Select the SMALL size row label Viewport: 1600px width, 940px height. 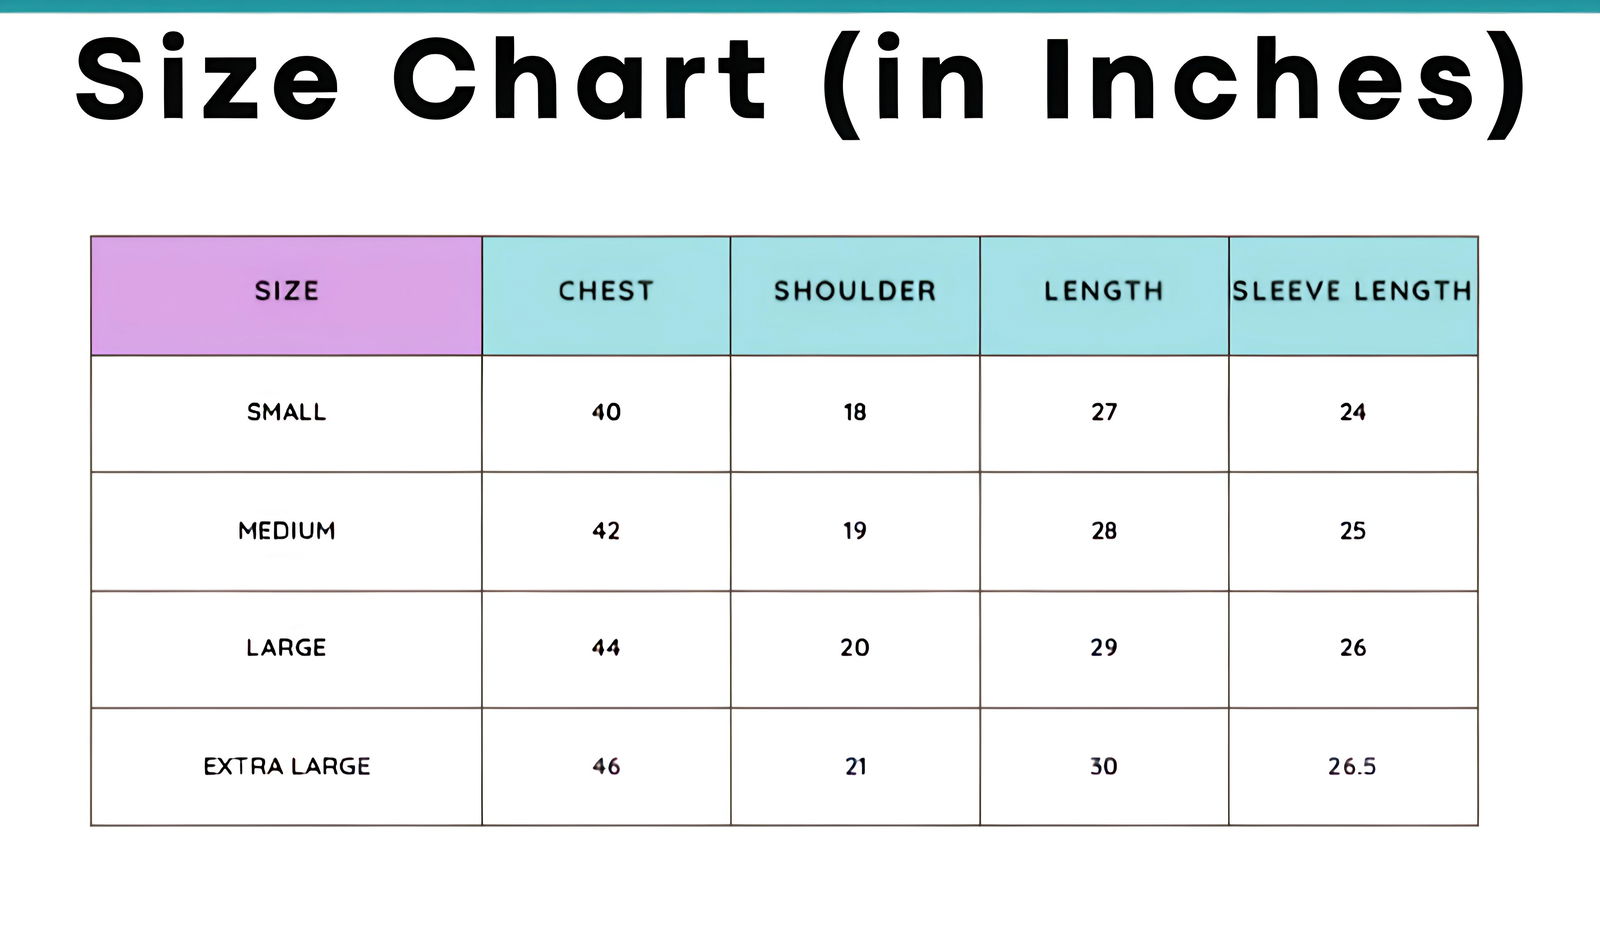(287, 412)
